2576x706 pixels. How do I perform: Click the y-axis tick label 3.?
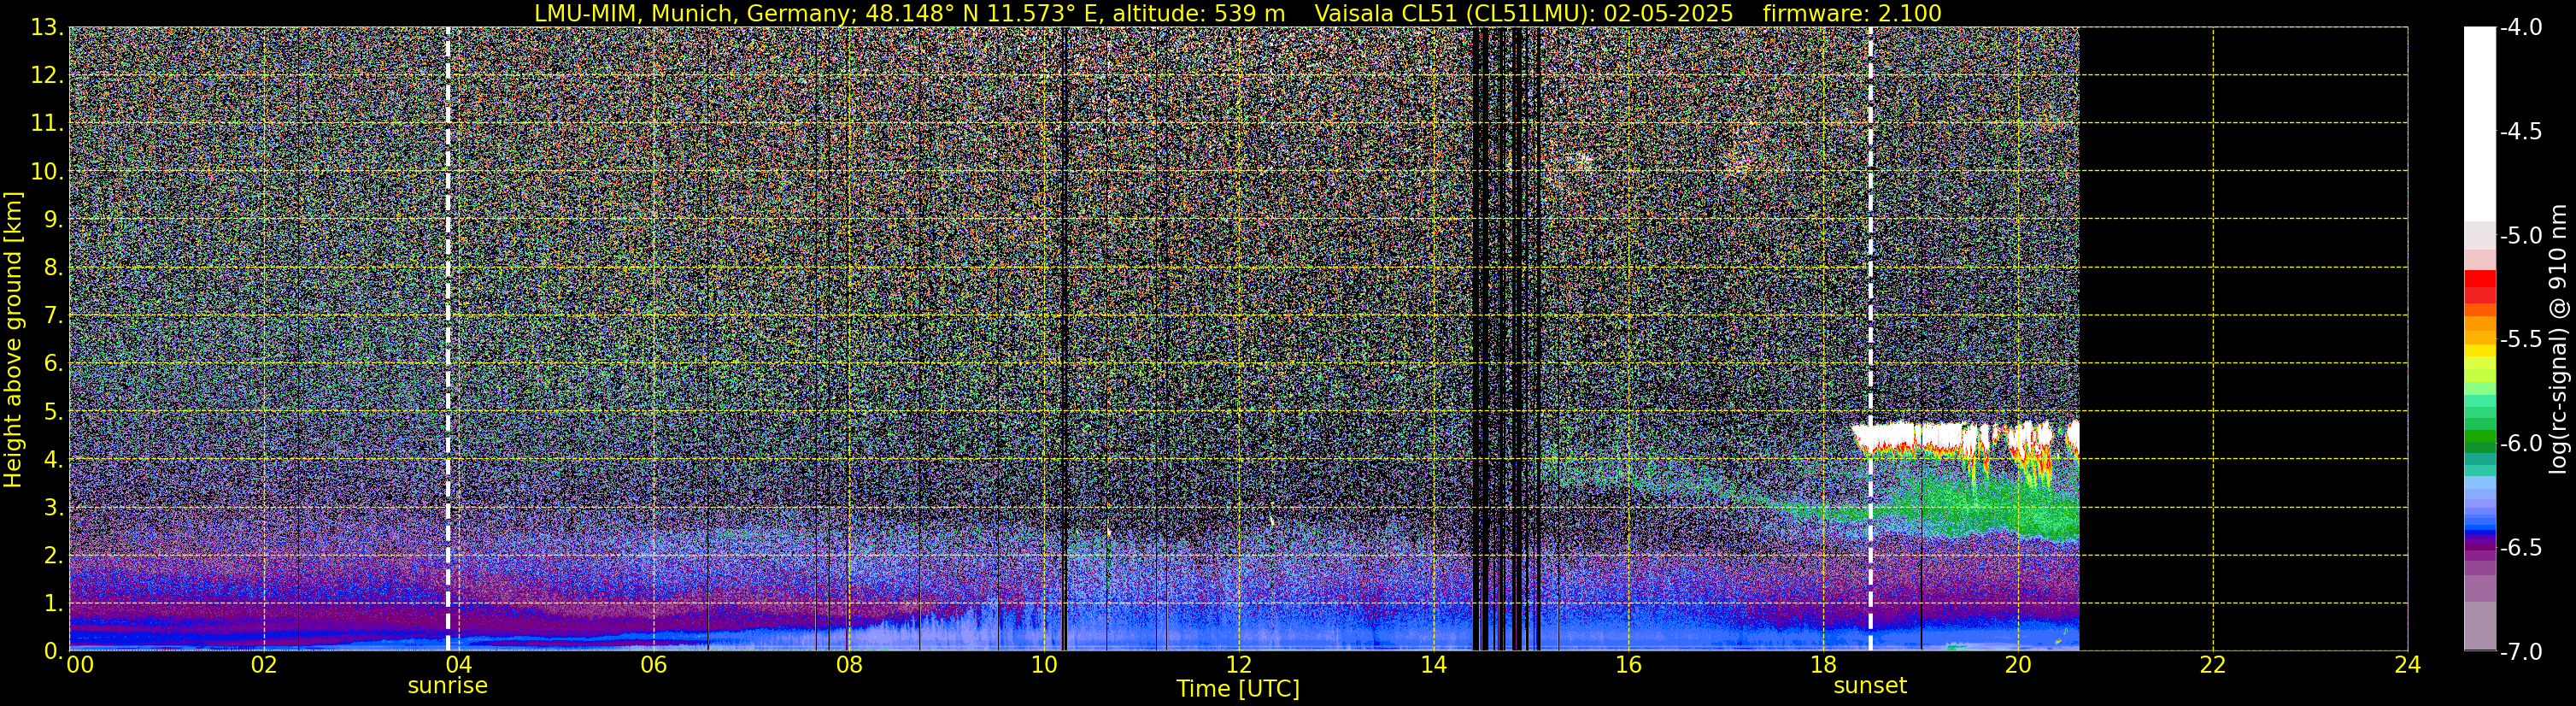pos(54,507)
